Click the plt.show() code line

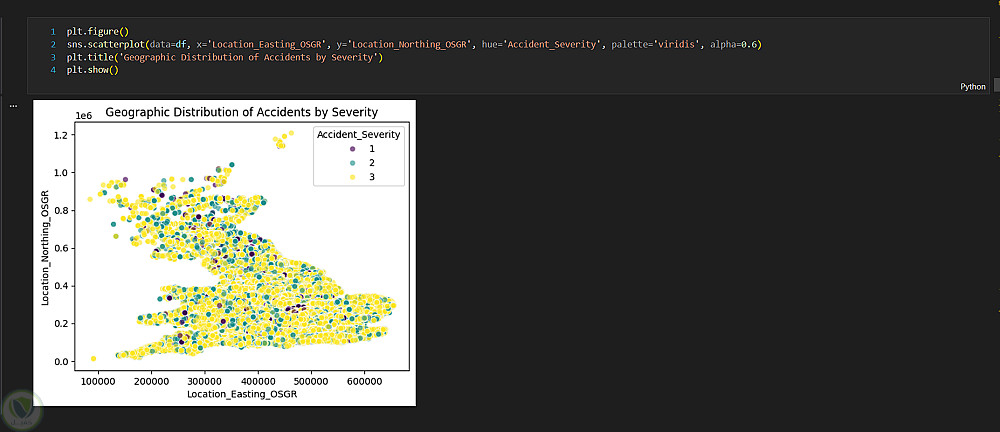tap(100, 71)
